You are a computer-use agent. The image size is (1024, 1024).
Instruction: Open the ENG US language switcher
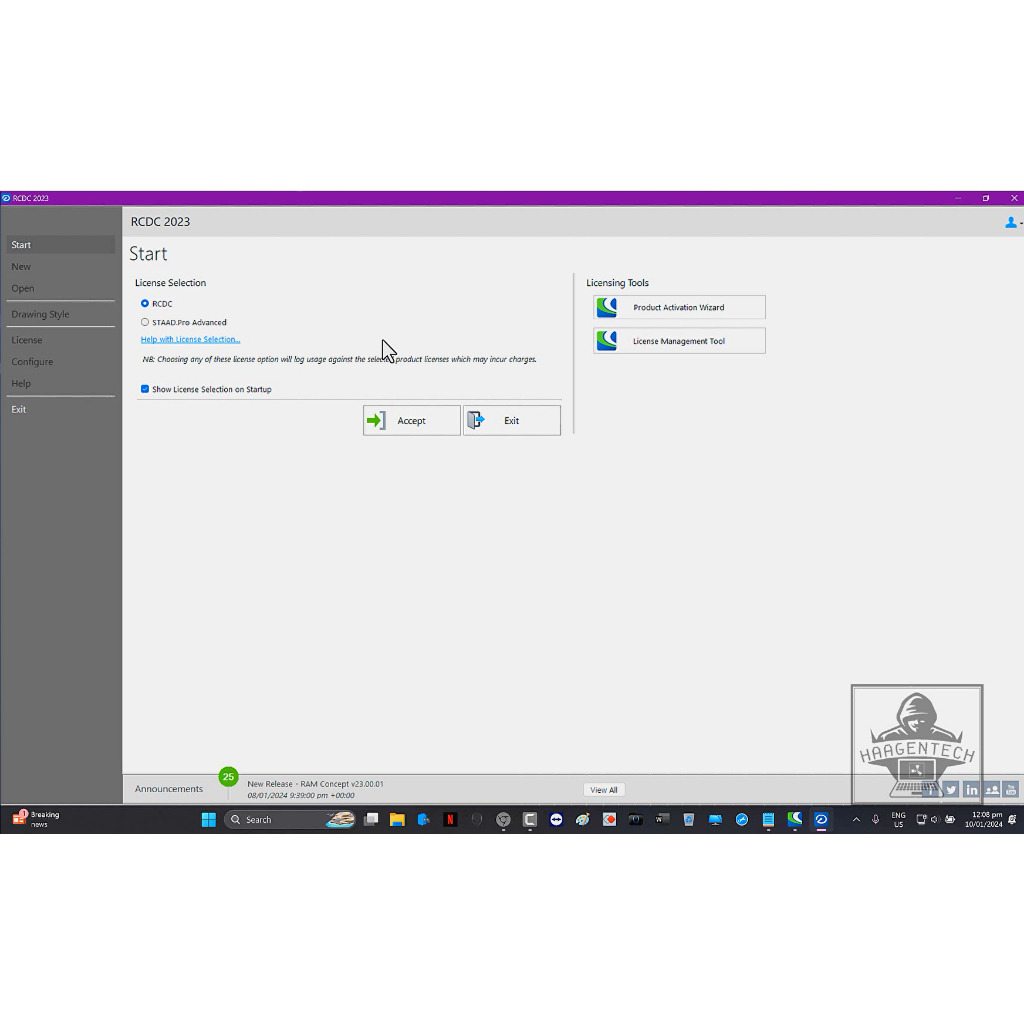pyautogui.click(x=898, y=820)
